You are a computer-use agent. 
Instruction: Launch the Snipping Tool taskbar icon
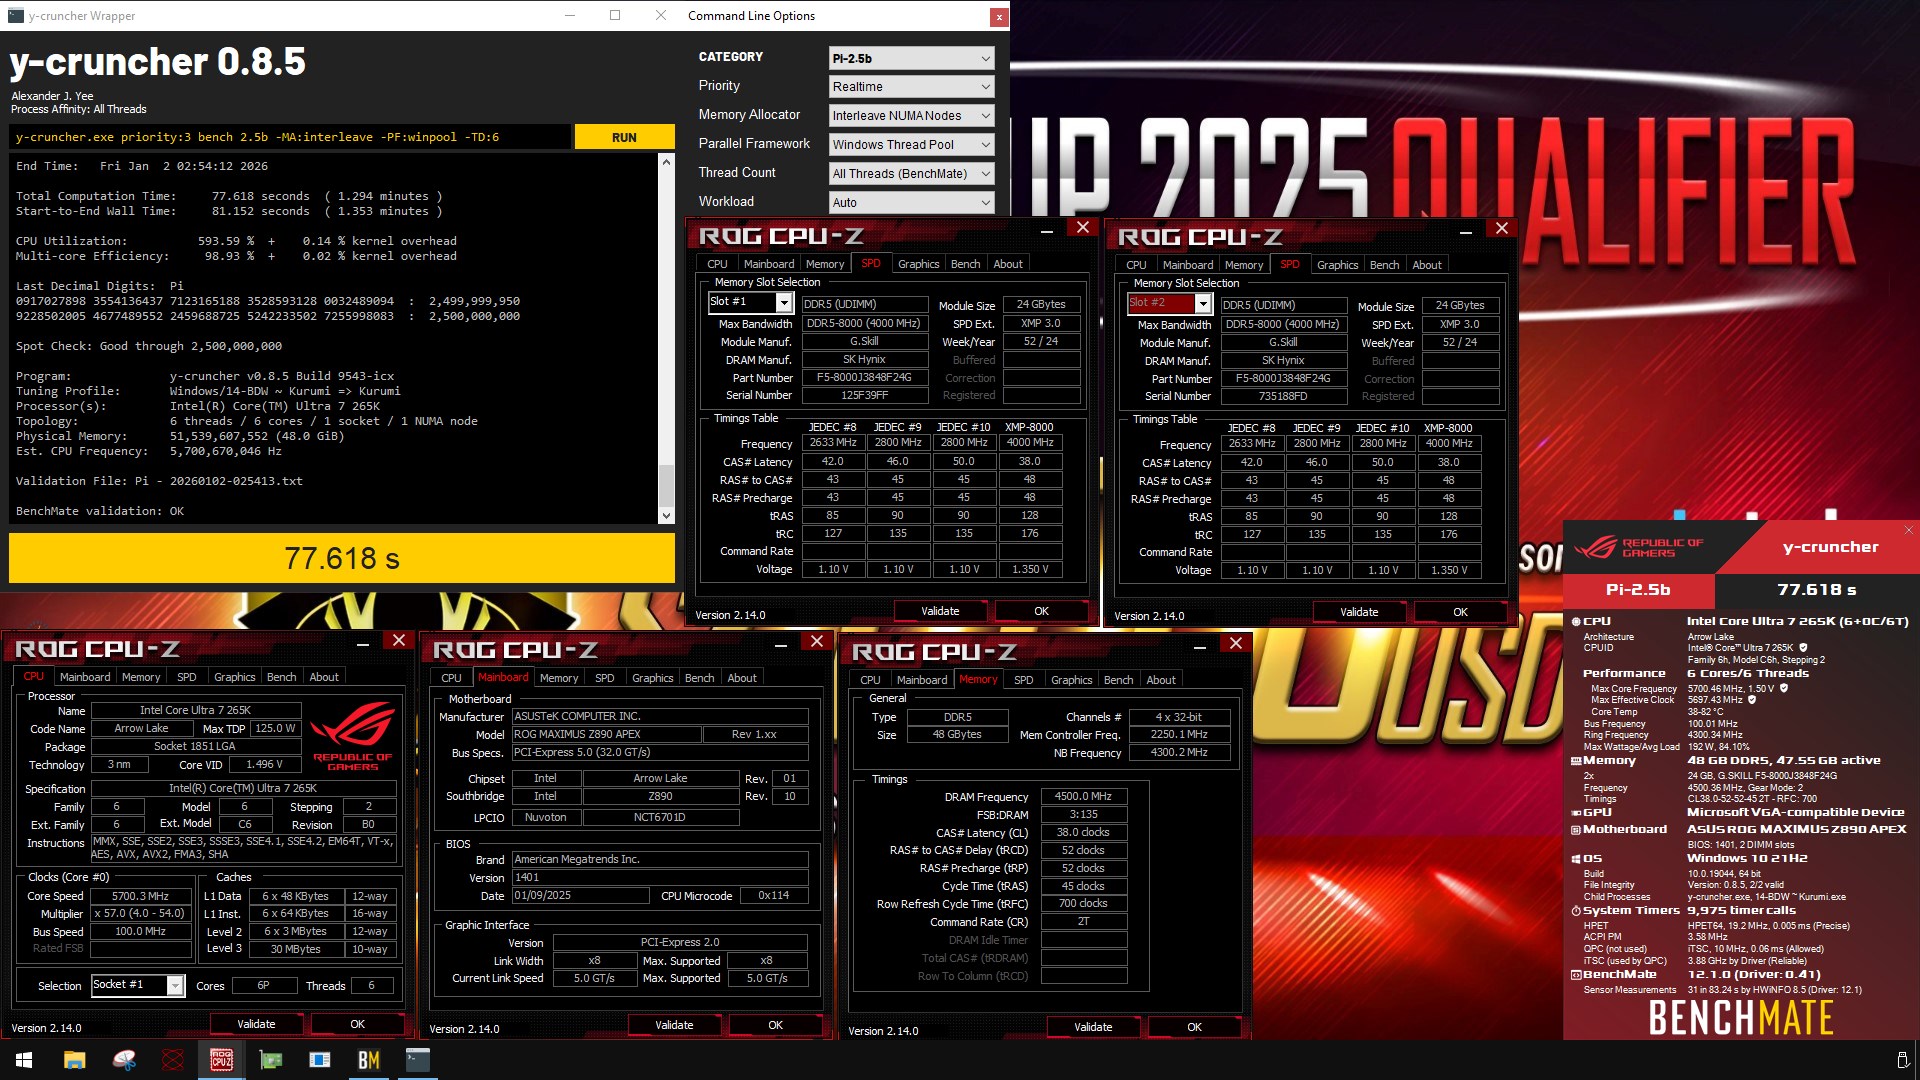coord(124,1060)
